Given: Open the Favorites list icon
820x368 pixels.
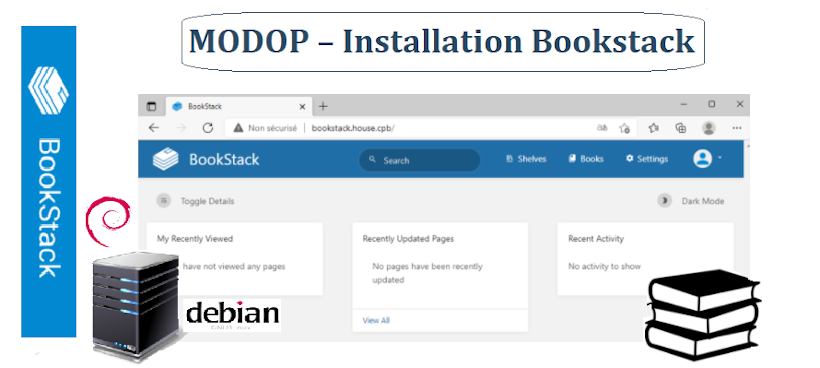Looking at the screenshot, I should coord(653,128).
